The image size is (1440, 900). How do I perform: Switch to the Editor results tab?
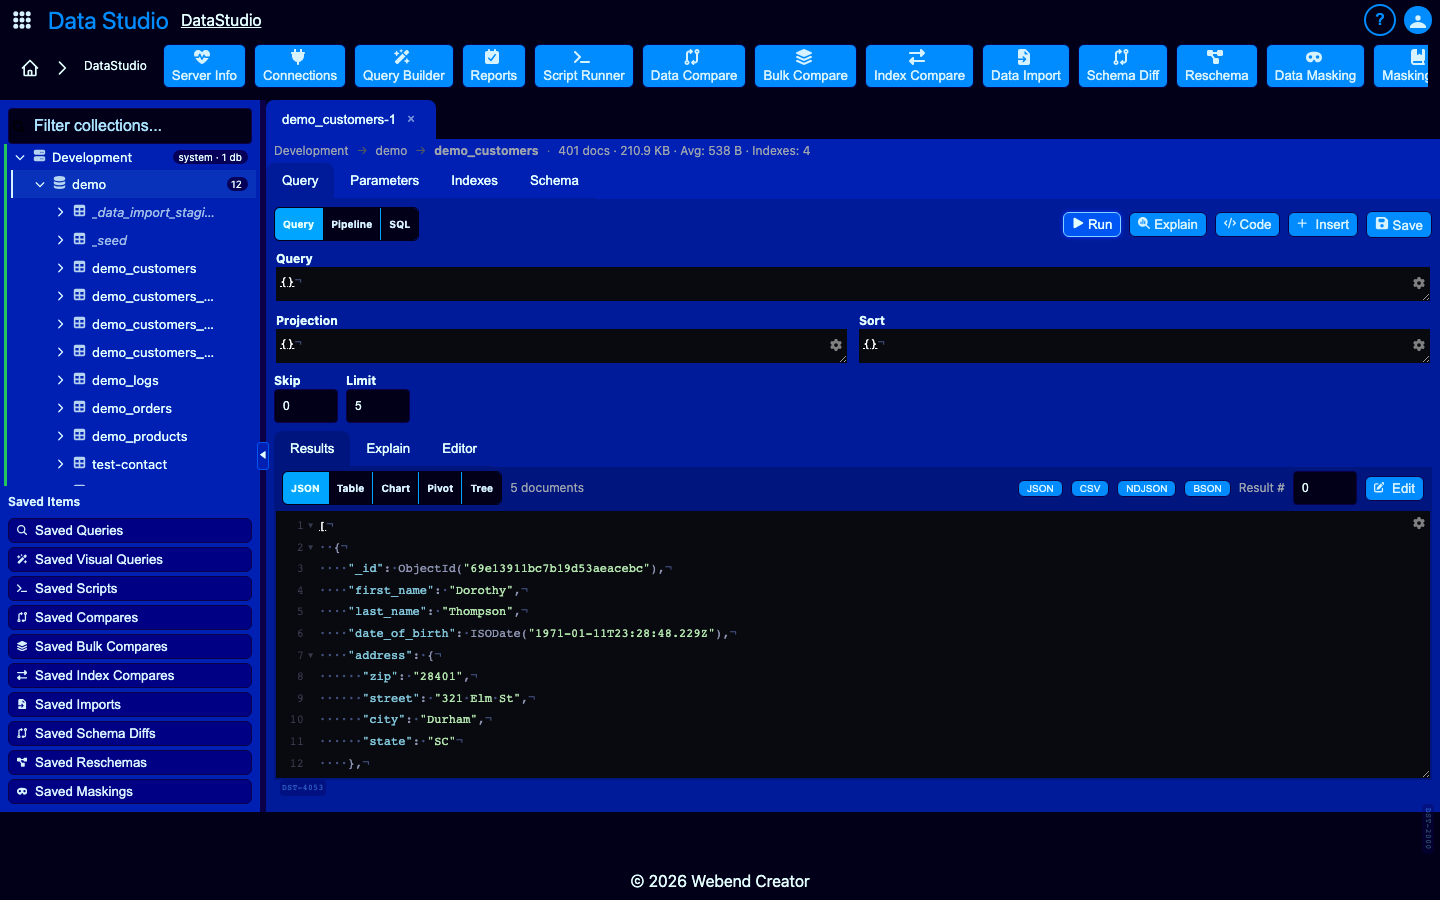click(459, 448)
